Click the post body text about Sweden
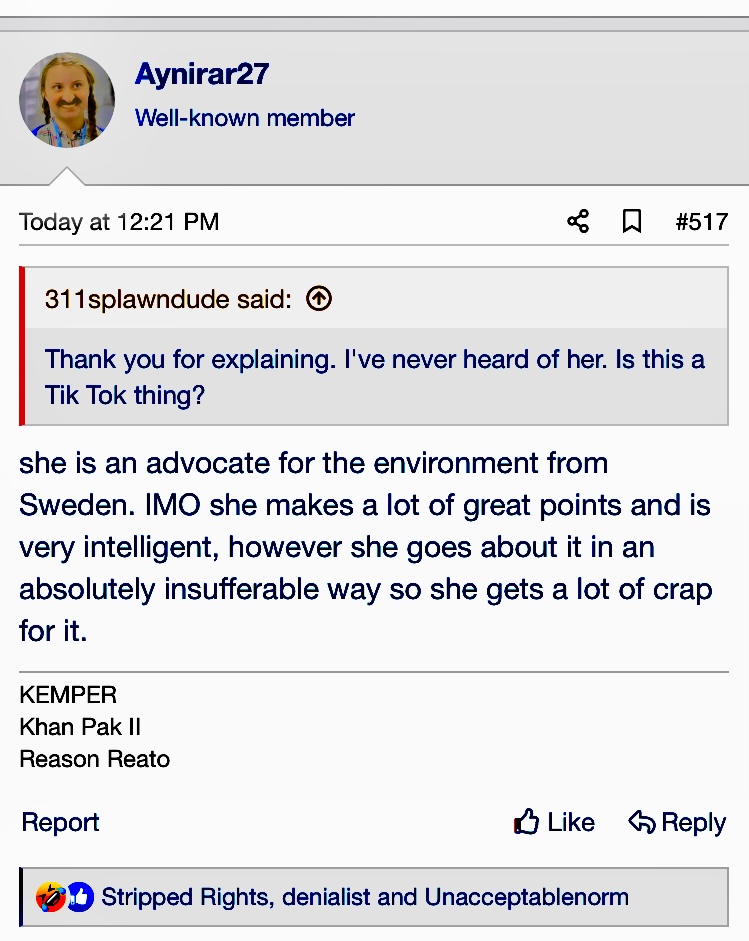This screenshot has height=941, width=749. pyautogui.click(x=365, y=547)
